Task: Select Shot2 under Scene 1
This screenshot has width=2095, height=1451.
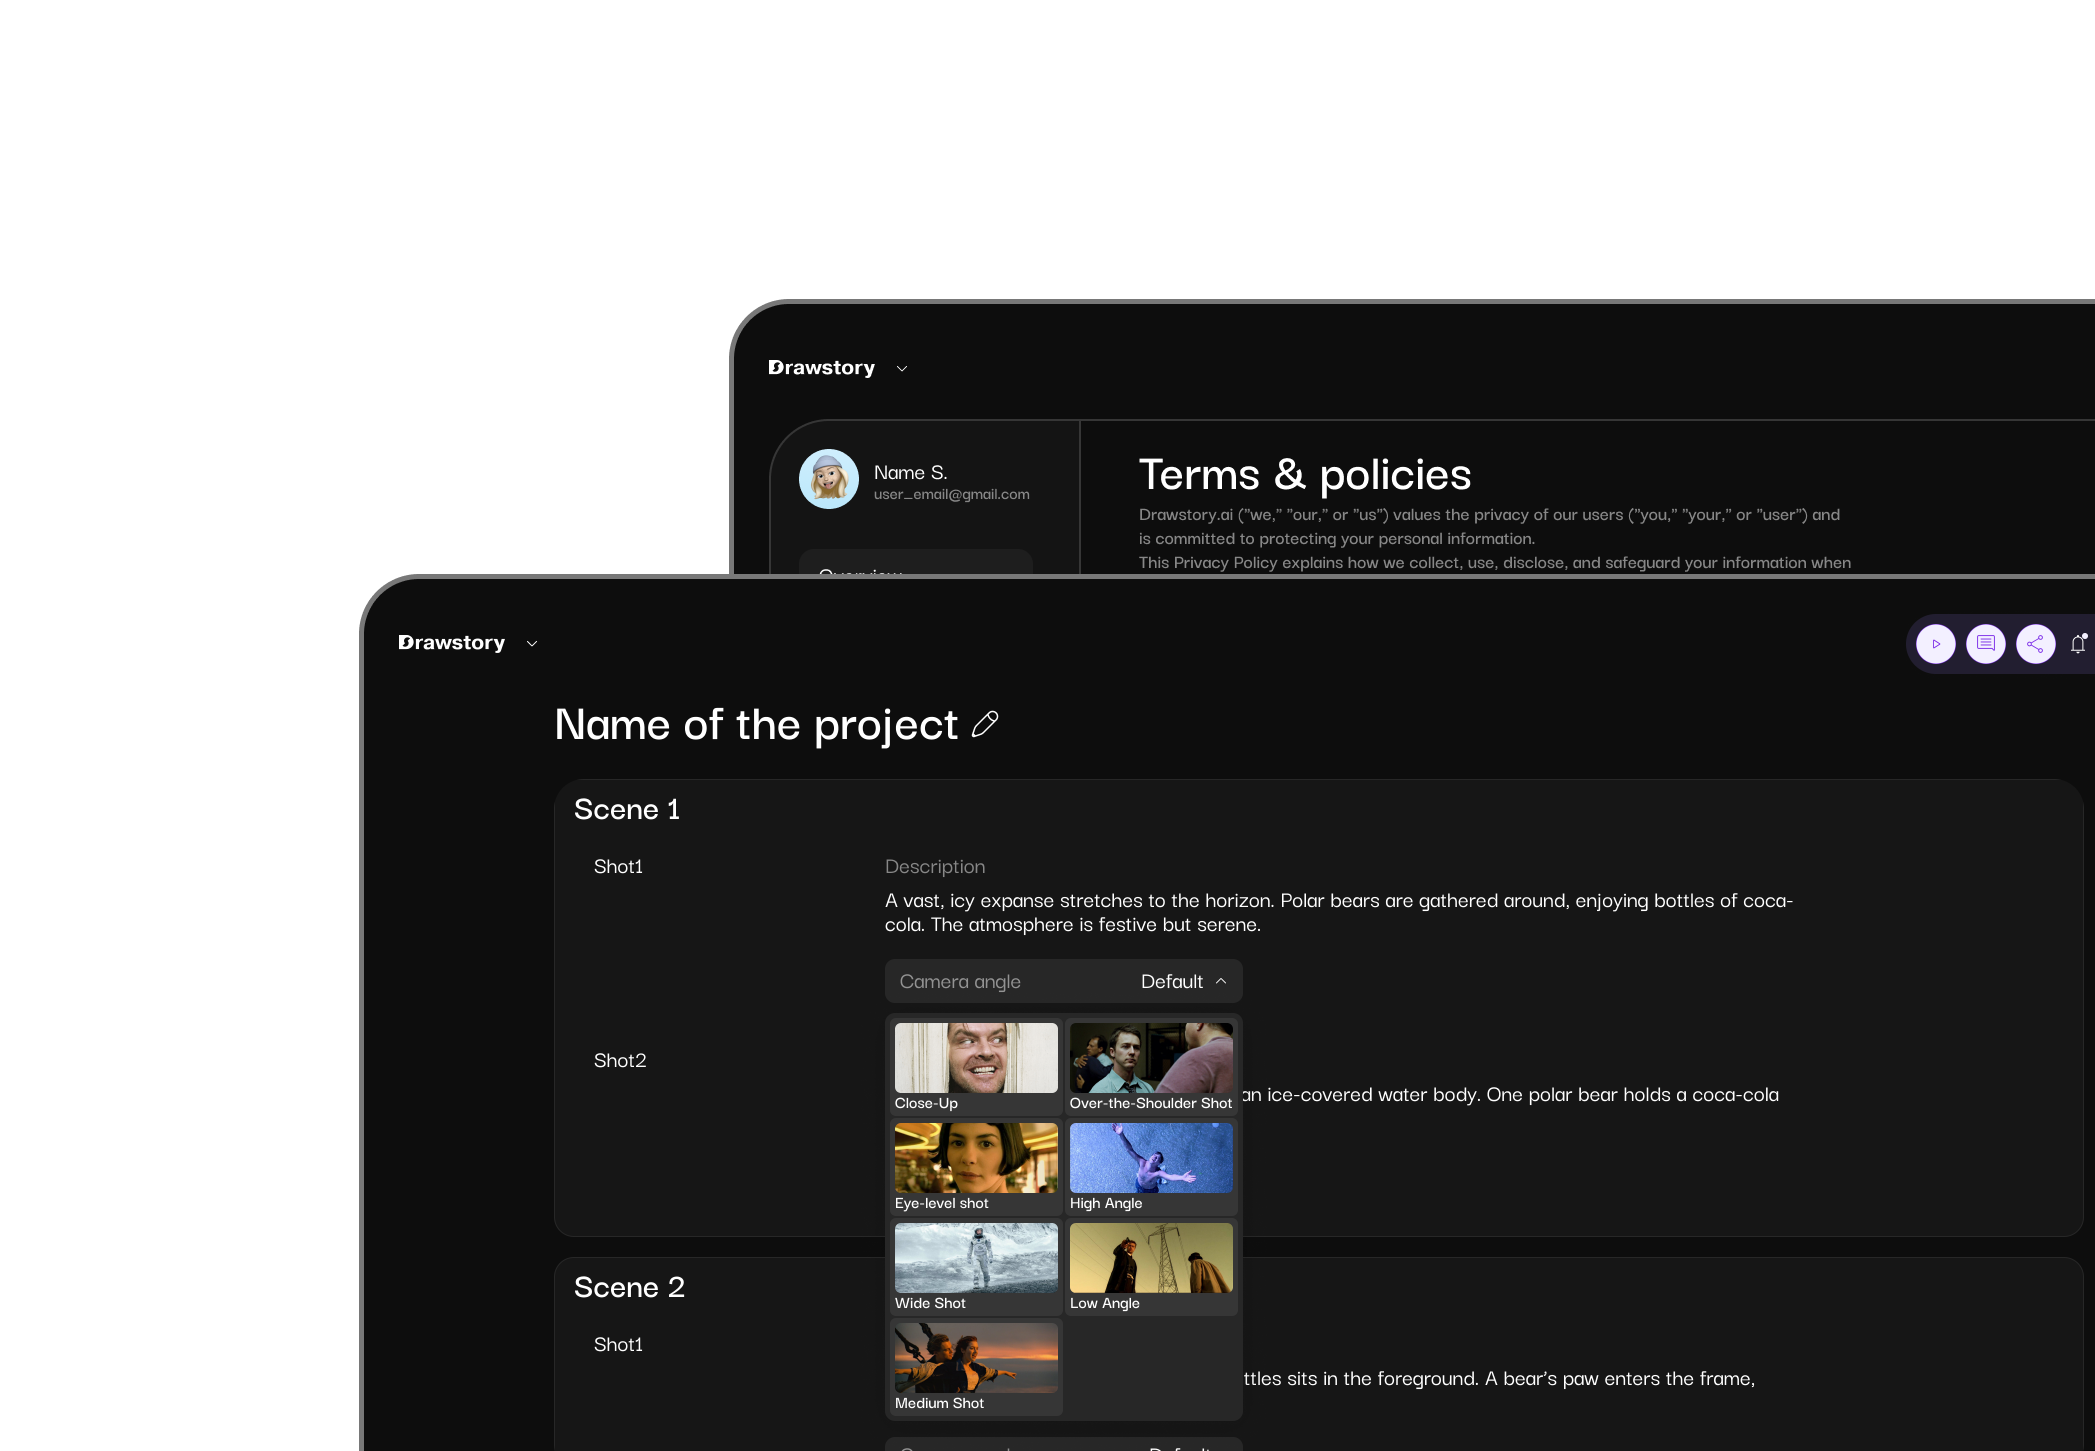Action: pyautogui.click(x=620, y=1061)
